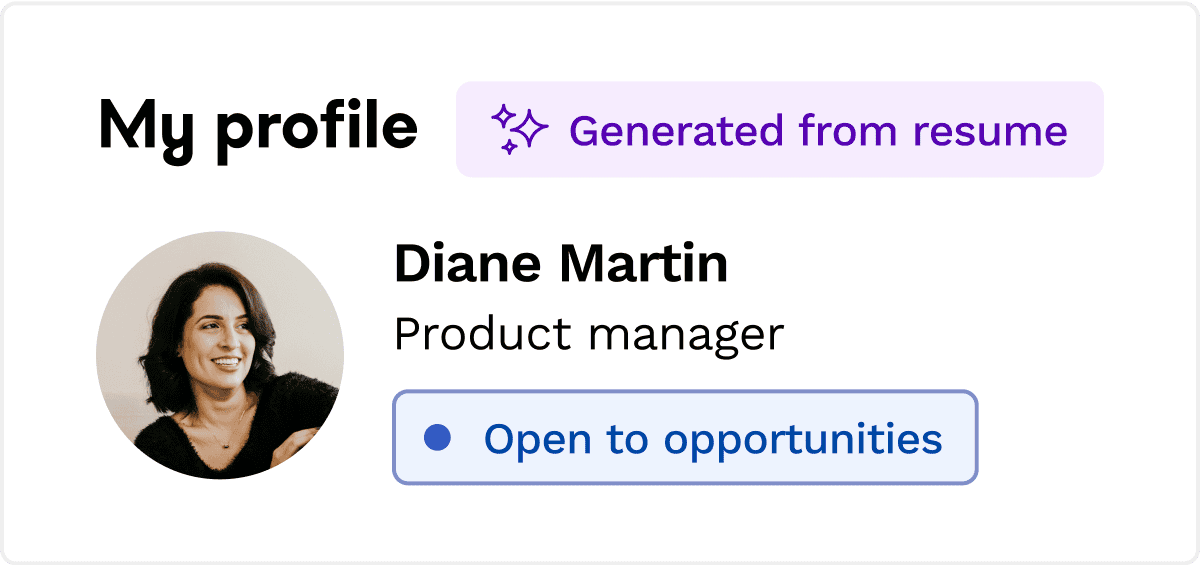Click the first name Diane
Viewport: 1200px width, 565px height.
click(x=467, y=264)
